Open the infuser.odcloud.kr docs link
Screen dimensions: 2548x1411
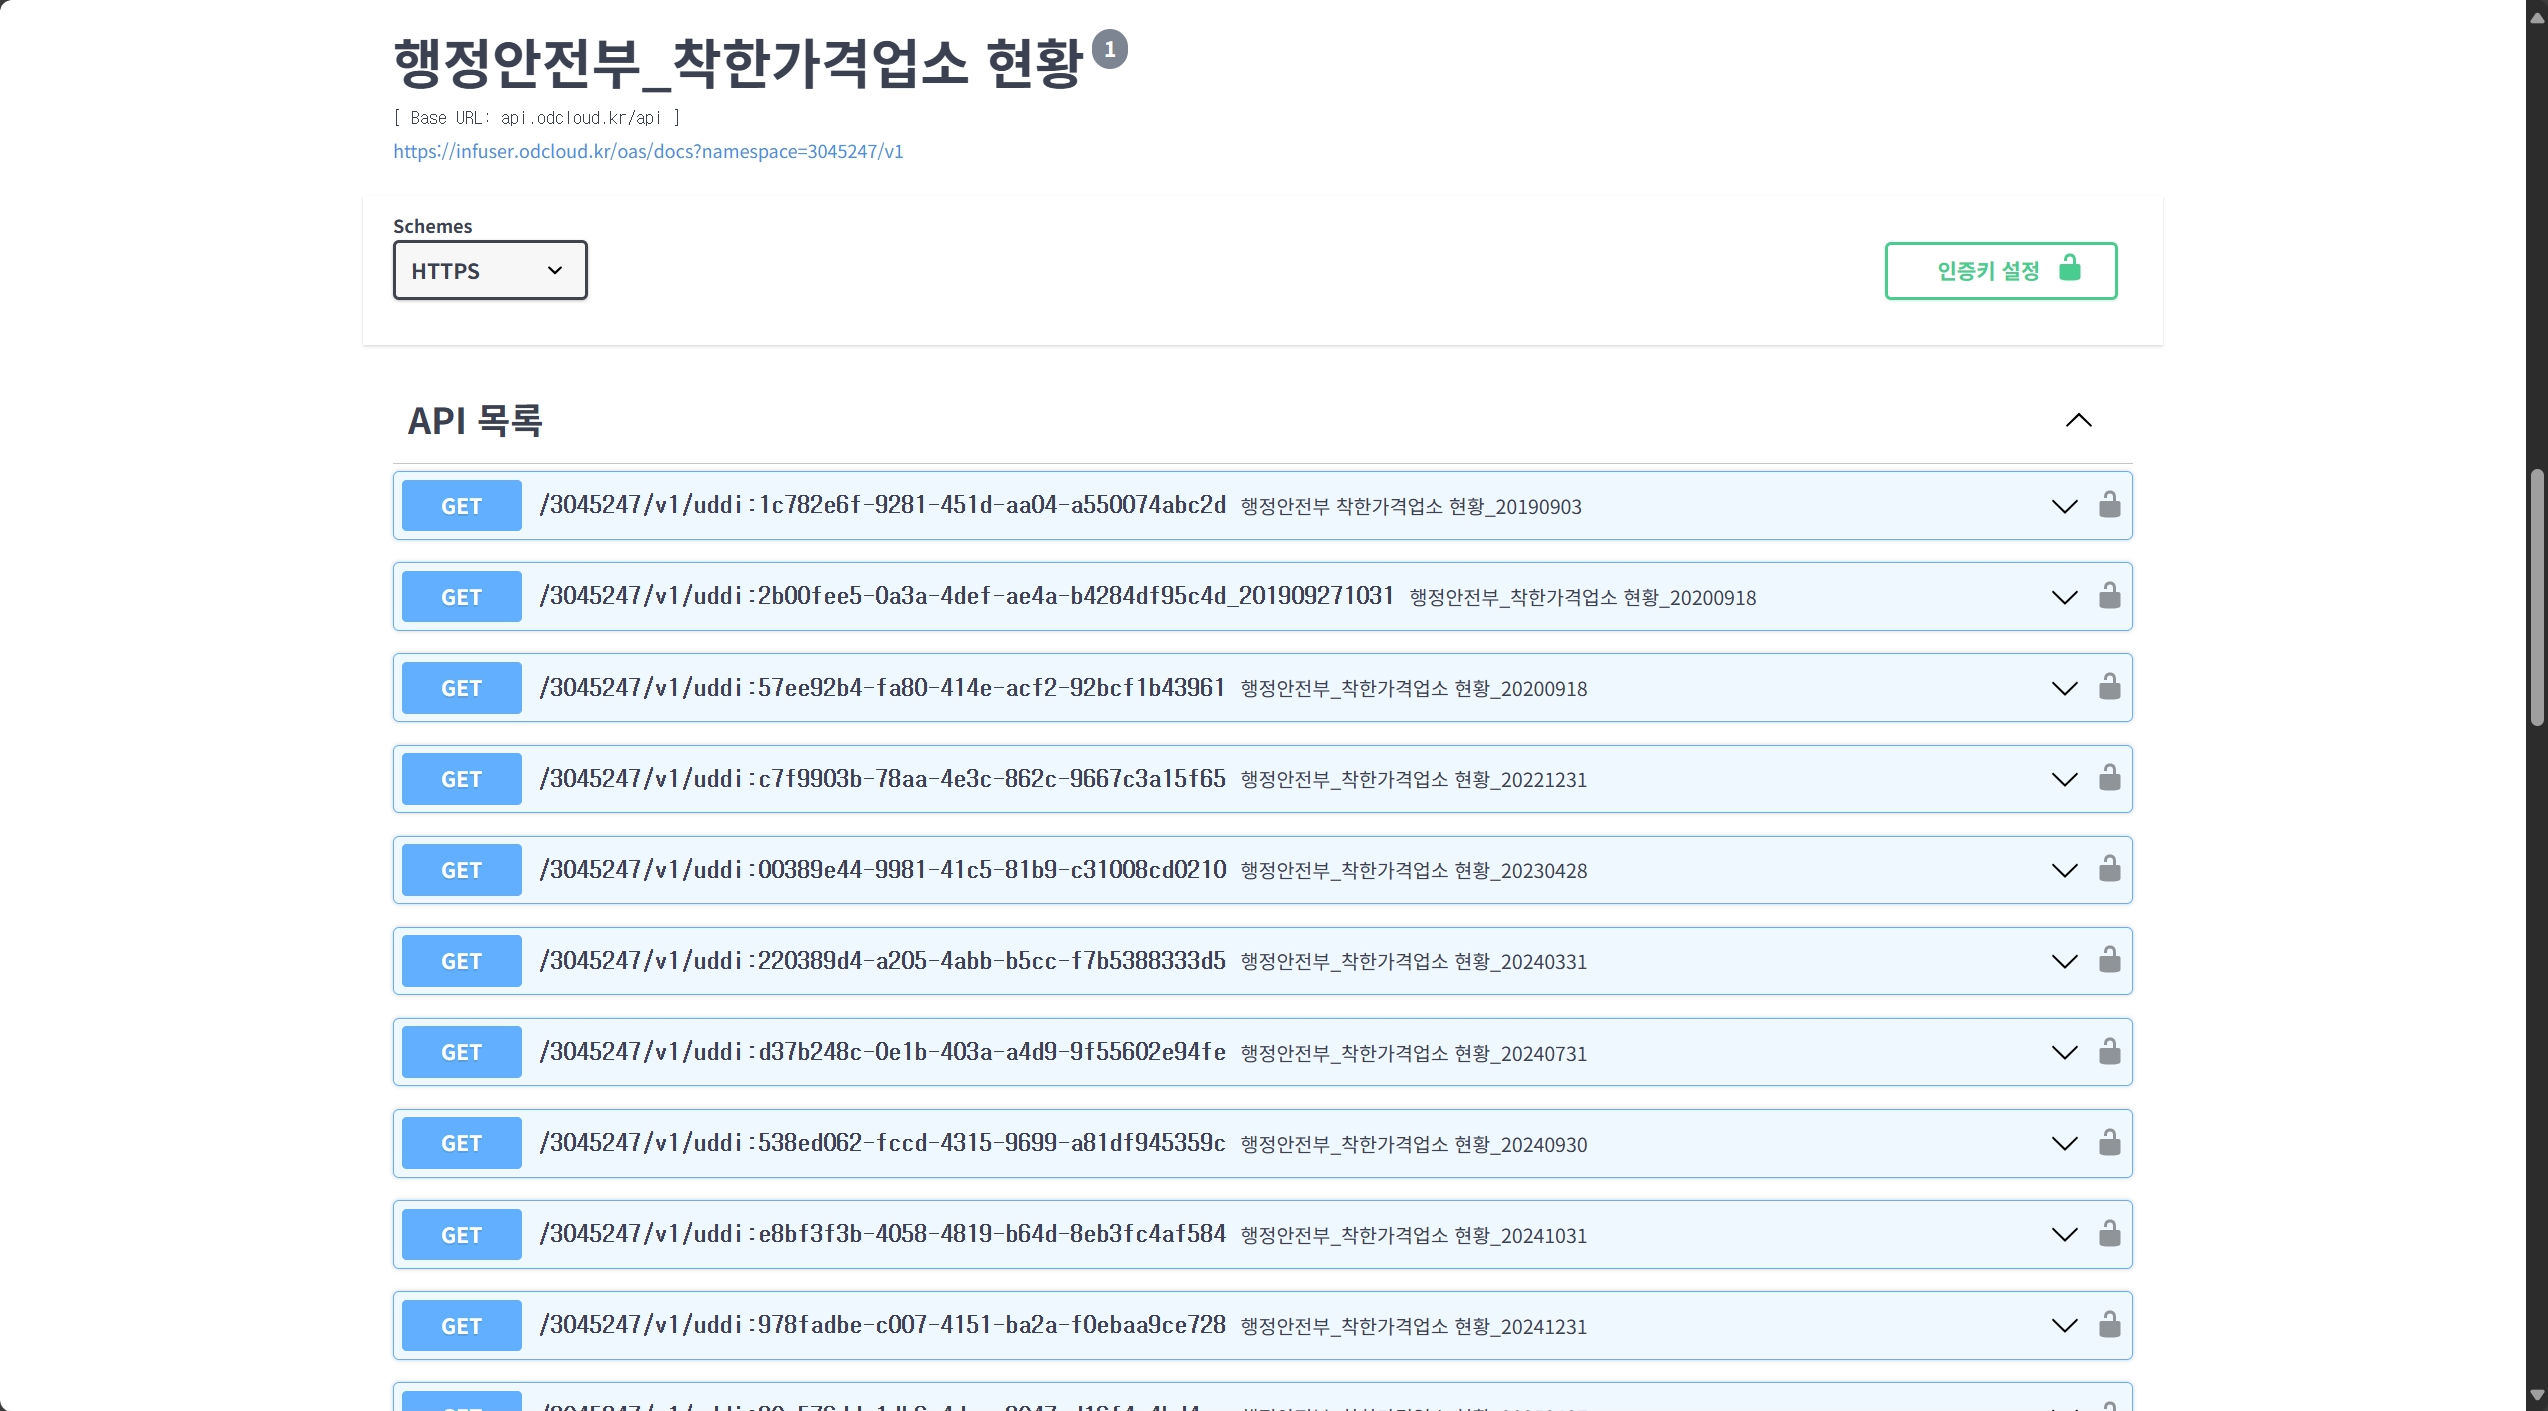coord(648,151)
